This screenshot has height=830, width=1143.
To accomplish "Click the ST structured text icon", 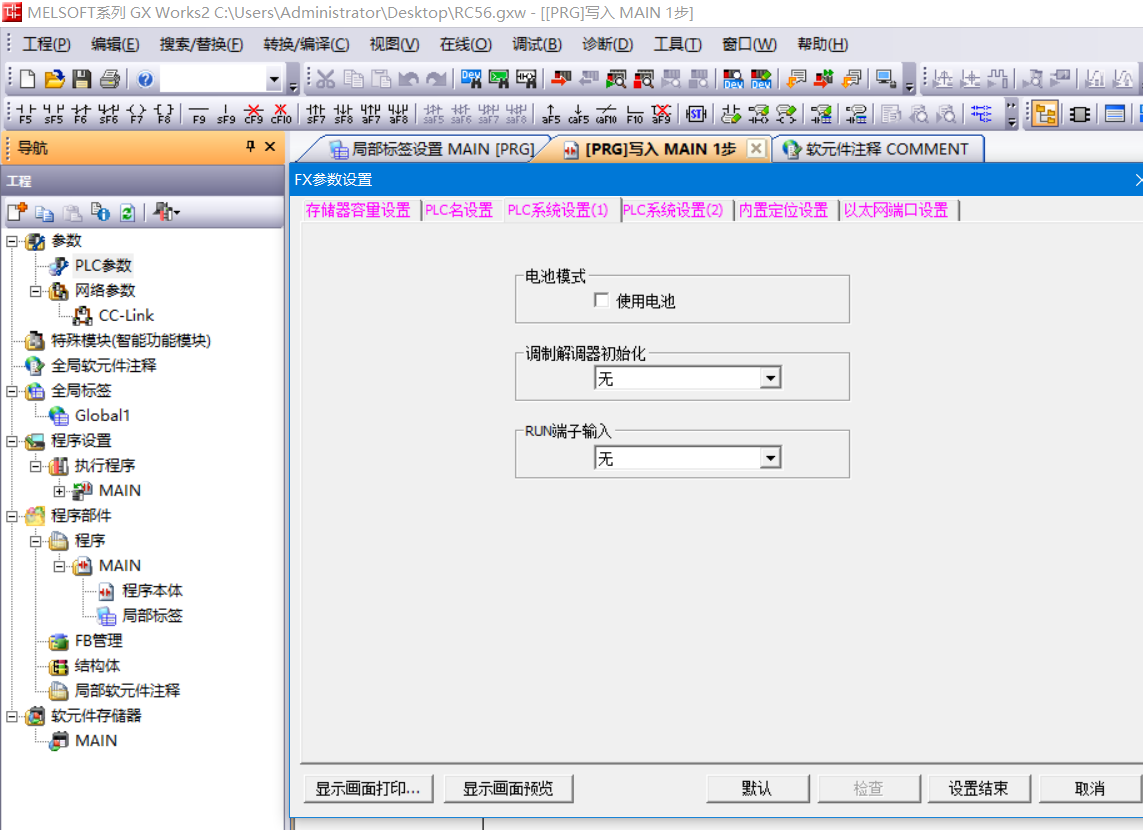I will [696, 114].
